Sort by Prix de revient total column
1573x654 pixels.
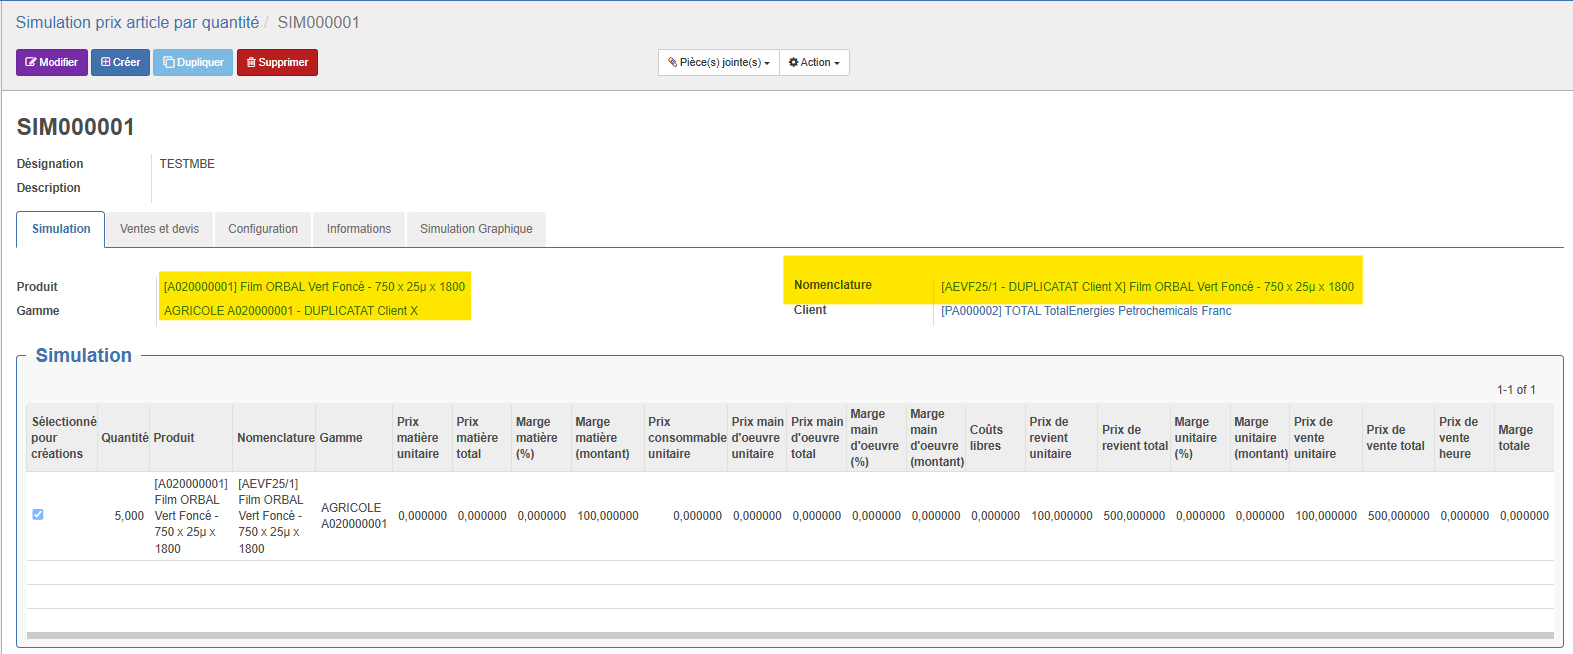pos(1134,438)
